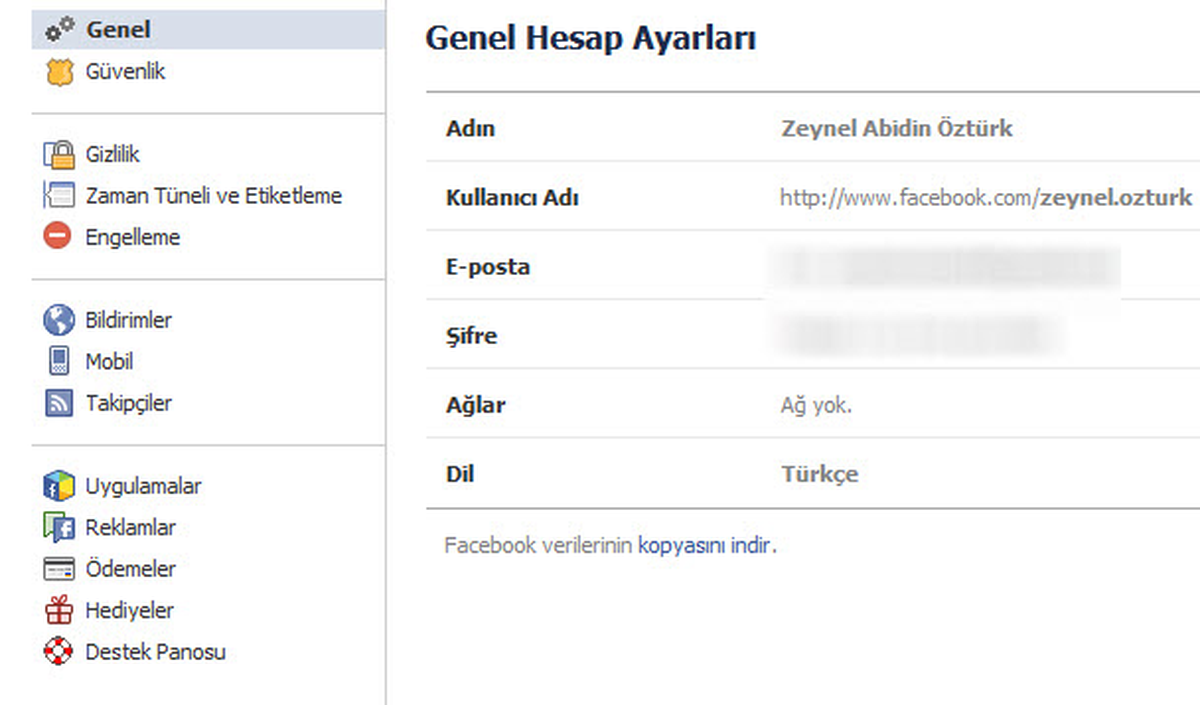Click the lifebuoy icon beside Destek Panosu

pyautogui.click(x=59, y=652)
